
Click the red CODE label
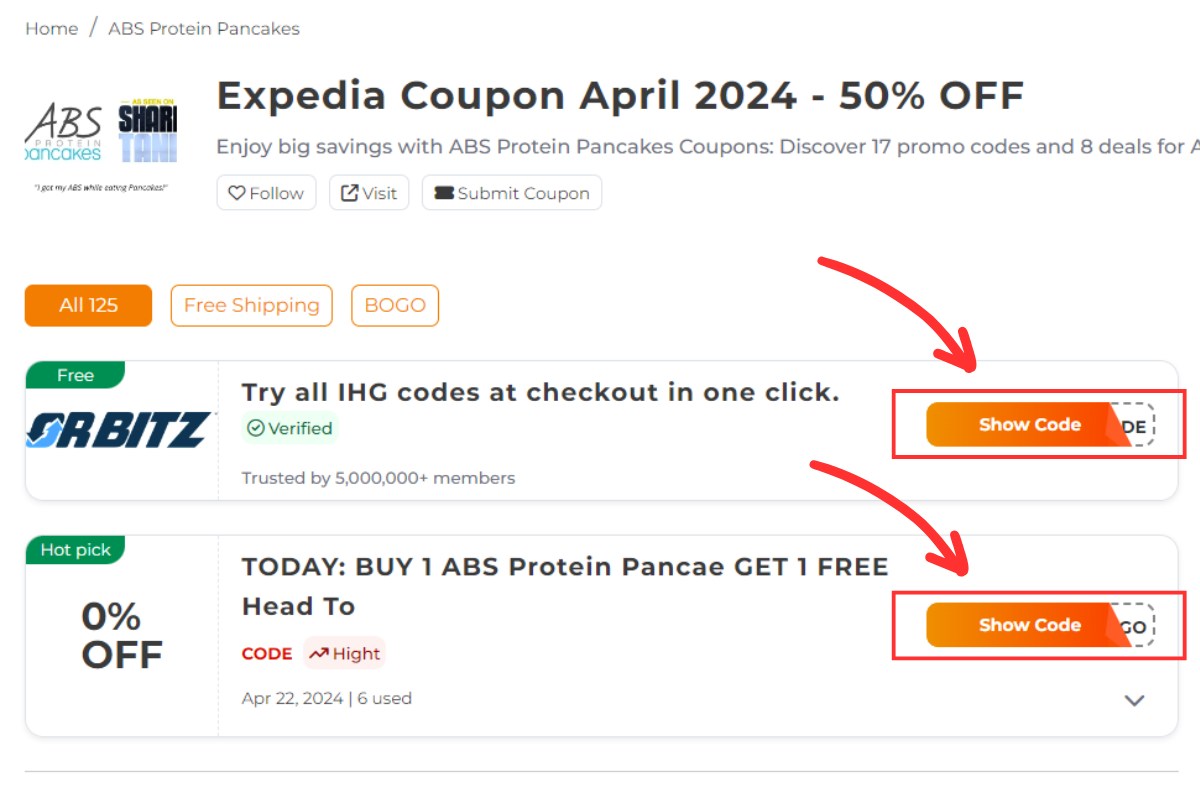pos(266,653)
